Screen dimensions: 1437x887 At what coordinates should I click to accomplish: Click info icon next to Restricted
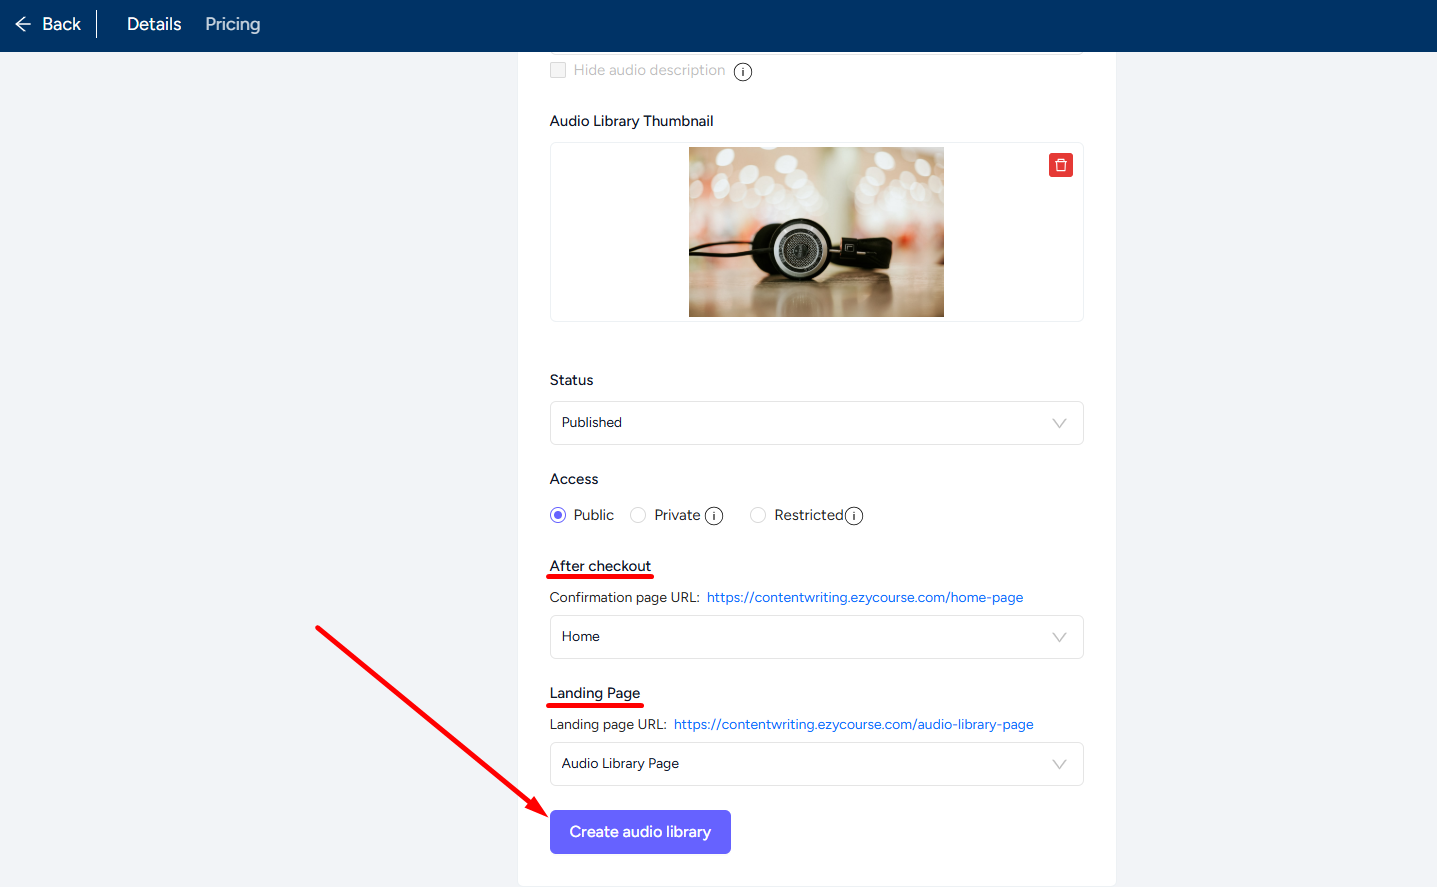pos(854,516)
